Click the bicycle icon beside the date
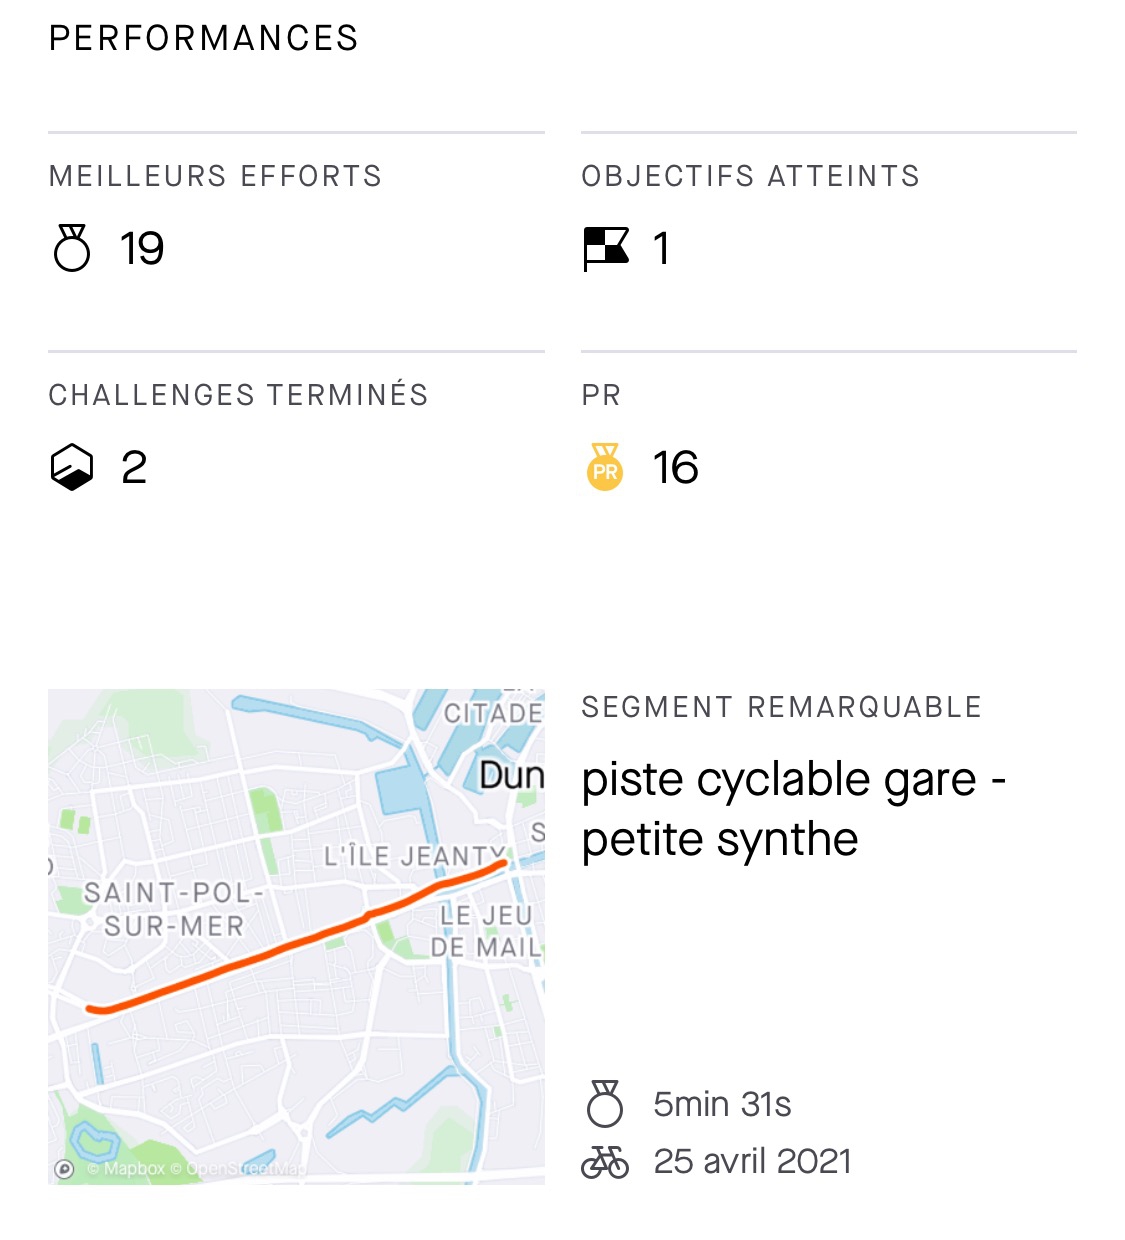1125x1240 pixels. pyautogui.click(x=605, y=1161)
